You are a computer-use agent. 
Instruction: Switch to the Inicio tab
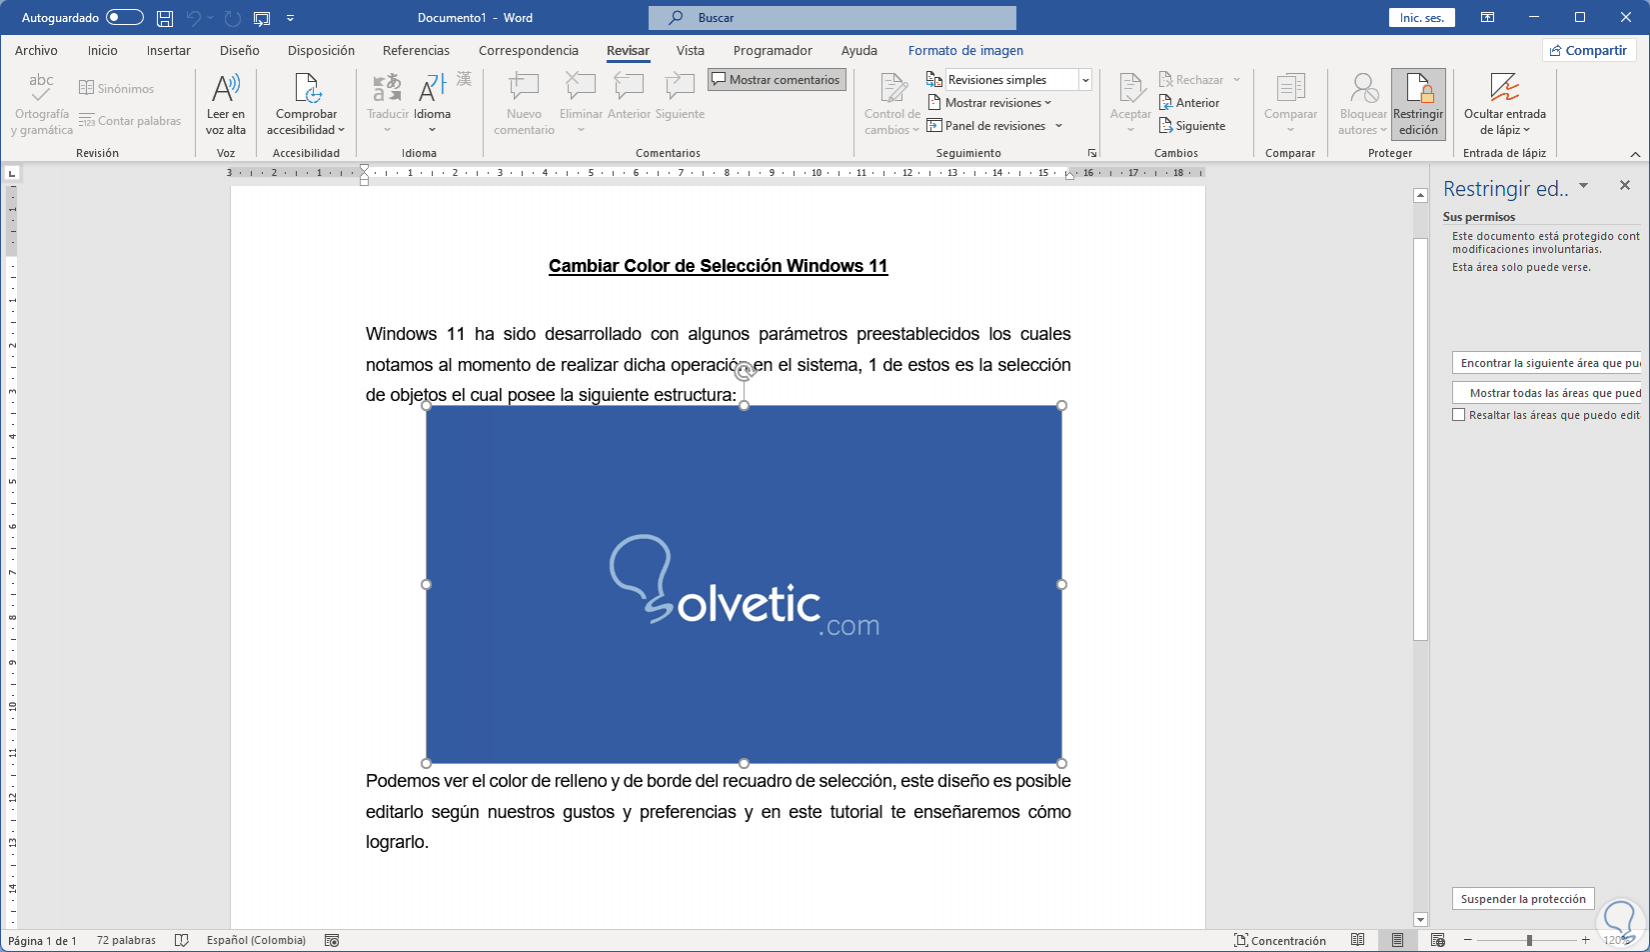[102, 50]
